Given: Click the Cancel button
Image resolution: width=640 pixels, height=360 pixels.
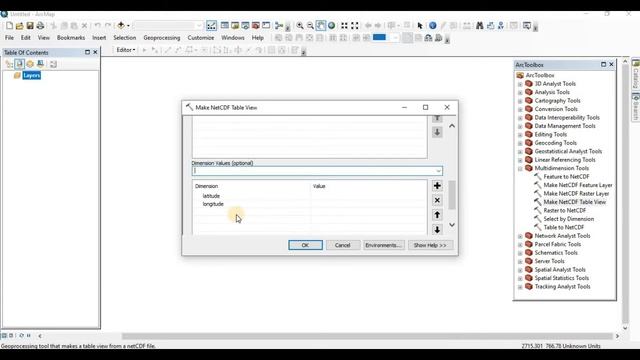Looking at the screenshot, I should [x=342, y=245].
